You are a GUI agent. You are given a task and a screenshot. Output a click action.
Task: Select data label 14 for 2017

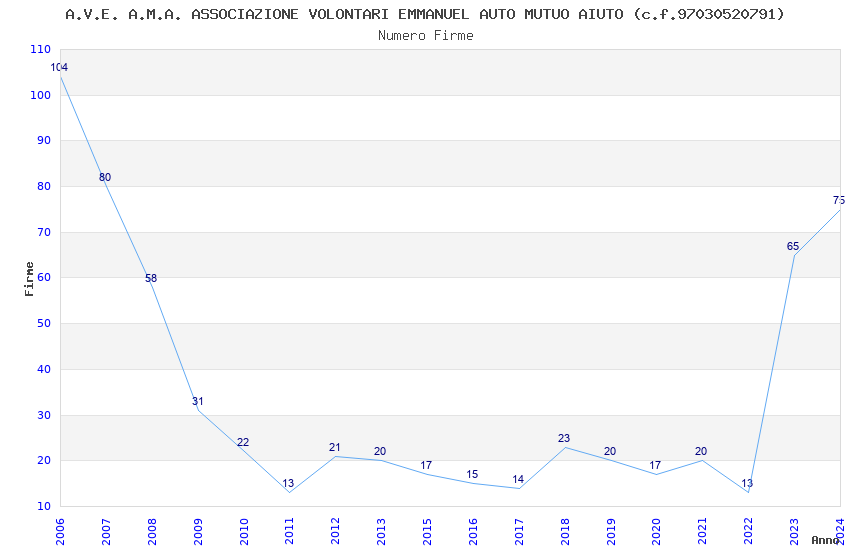coord(518,479)
